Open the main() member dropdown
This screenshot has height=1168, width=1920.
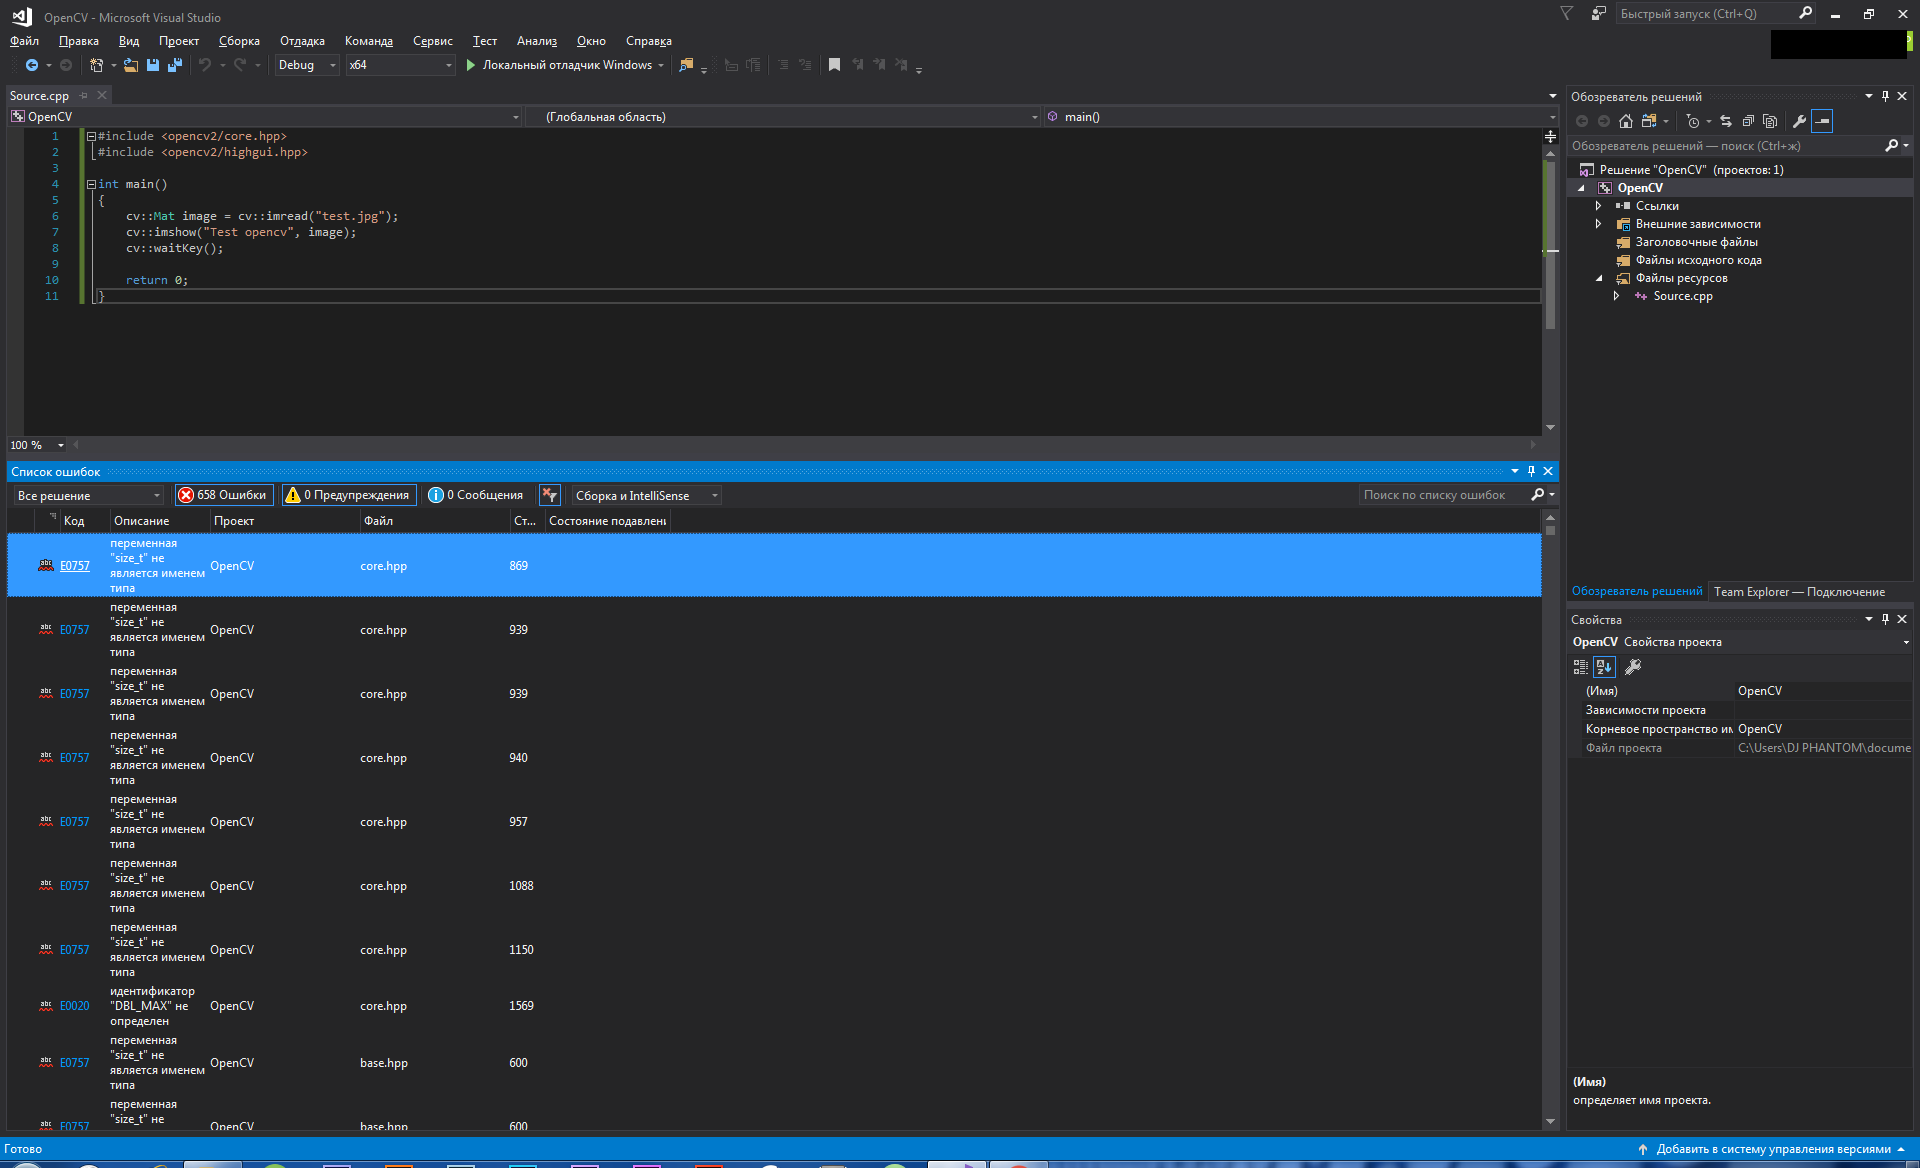tap(1300, 117)
